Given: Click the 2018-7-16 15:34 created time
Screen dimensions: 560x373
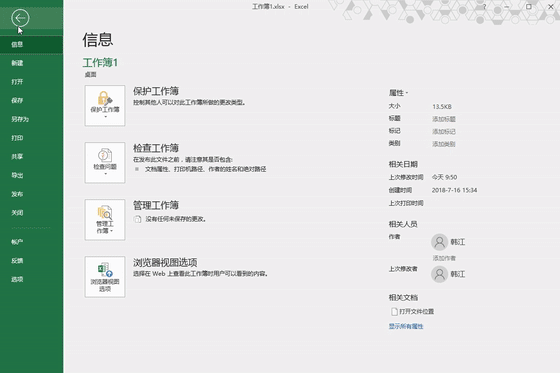Looking at the screenshot, I should click(x=454, y=190).
